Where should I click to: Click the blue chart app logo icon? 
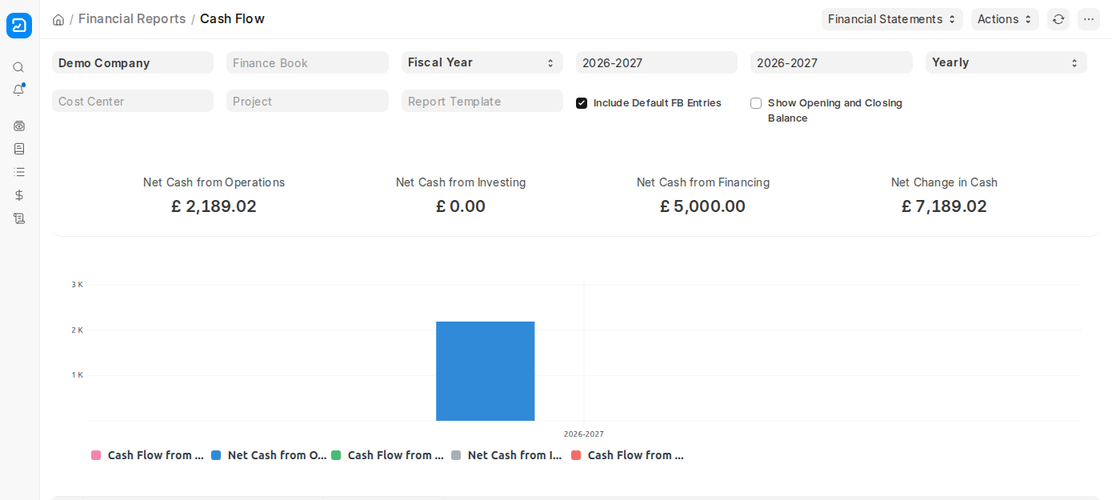point(19,26)
